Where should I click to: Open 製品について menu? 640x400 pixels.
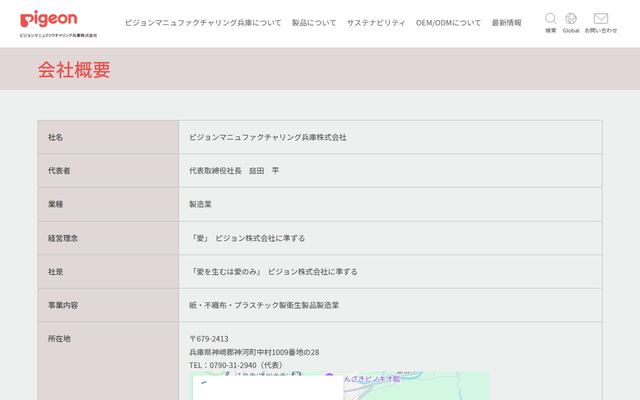click(314, 23)
